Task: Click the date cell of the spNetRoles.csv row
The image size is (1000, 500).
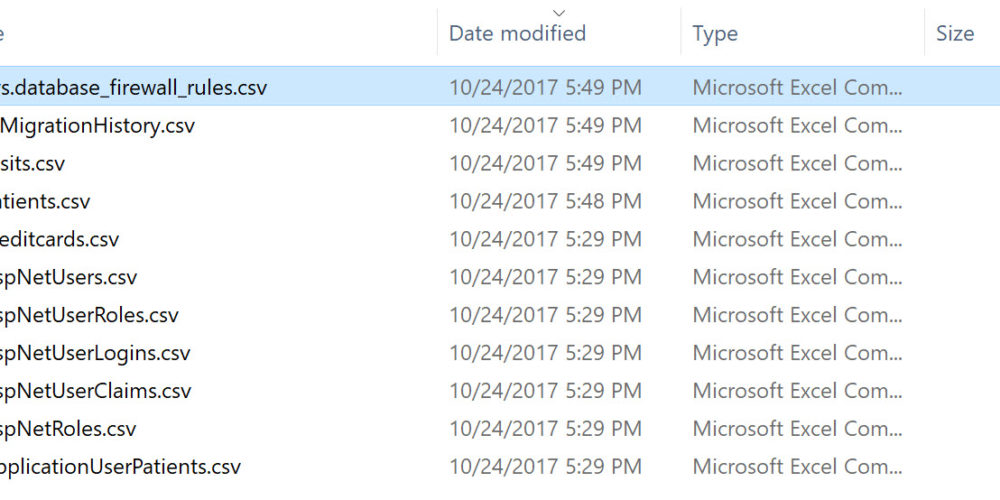Action: click(545, 430)
